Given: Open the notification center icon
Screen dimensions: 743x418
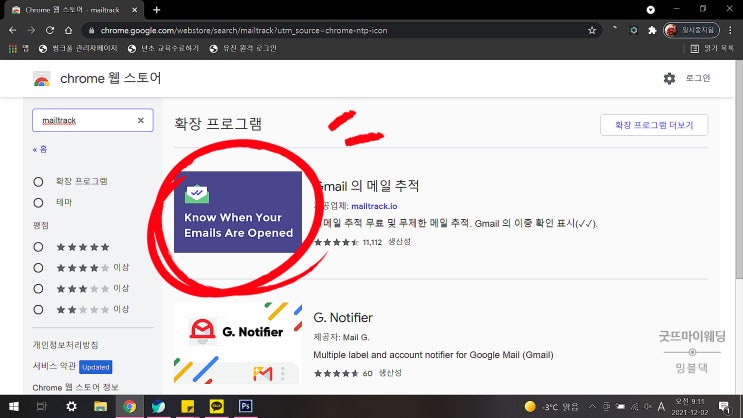Looking at the screenshot, I should (724, 406).
